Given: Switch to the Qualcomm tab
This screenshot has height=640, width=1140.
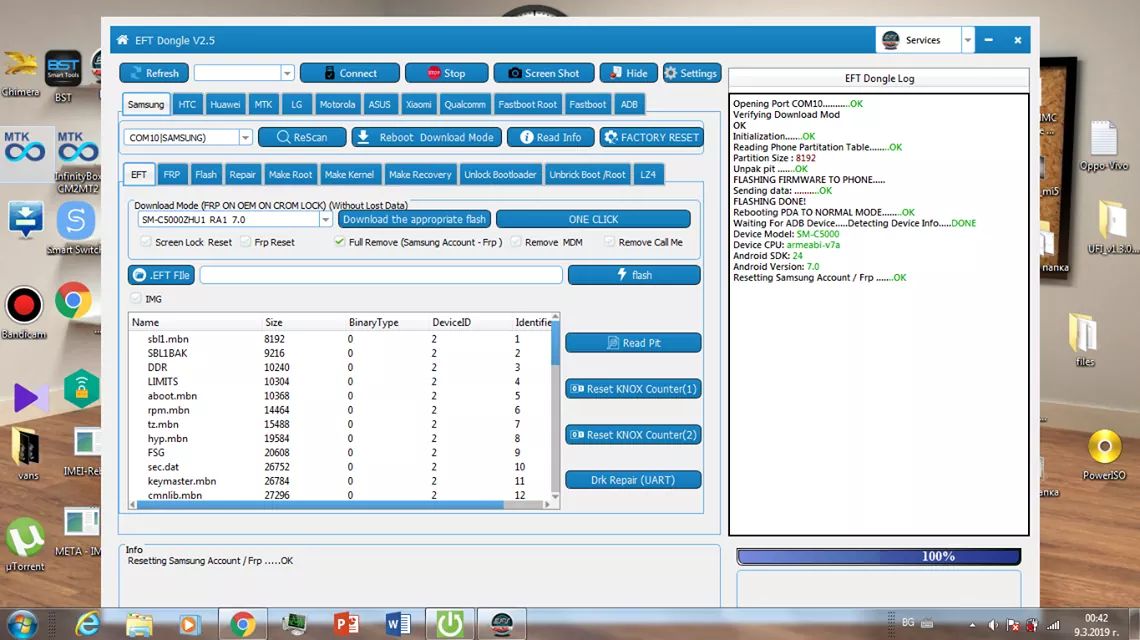Looking at the screenshot, I should tap(465, 104).
